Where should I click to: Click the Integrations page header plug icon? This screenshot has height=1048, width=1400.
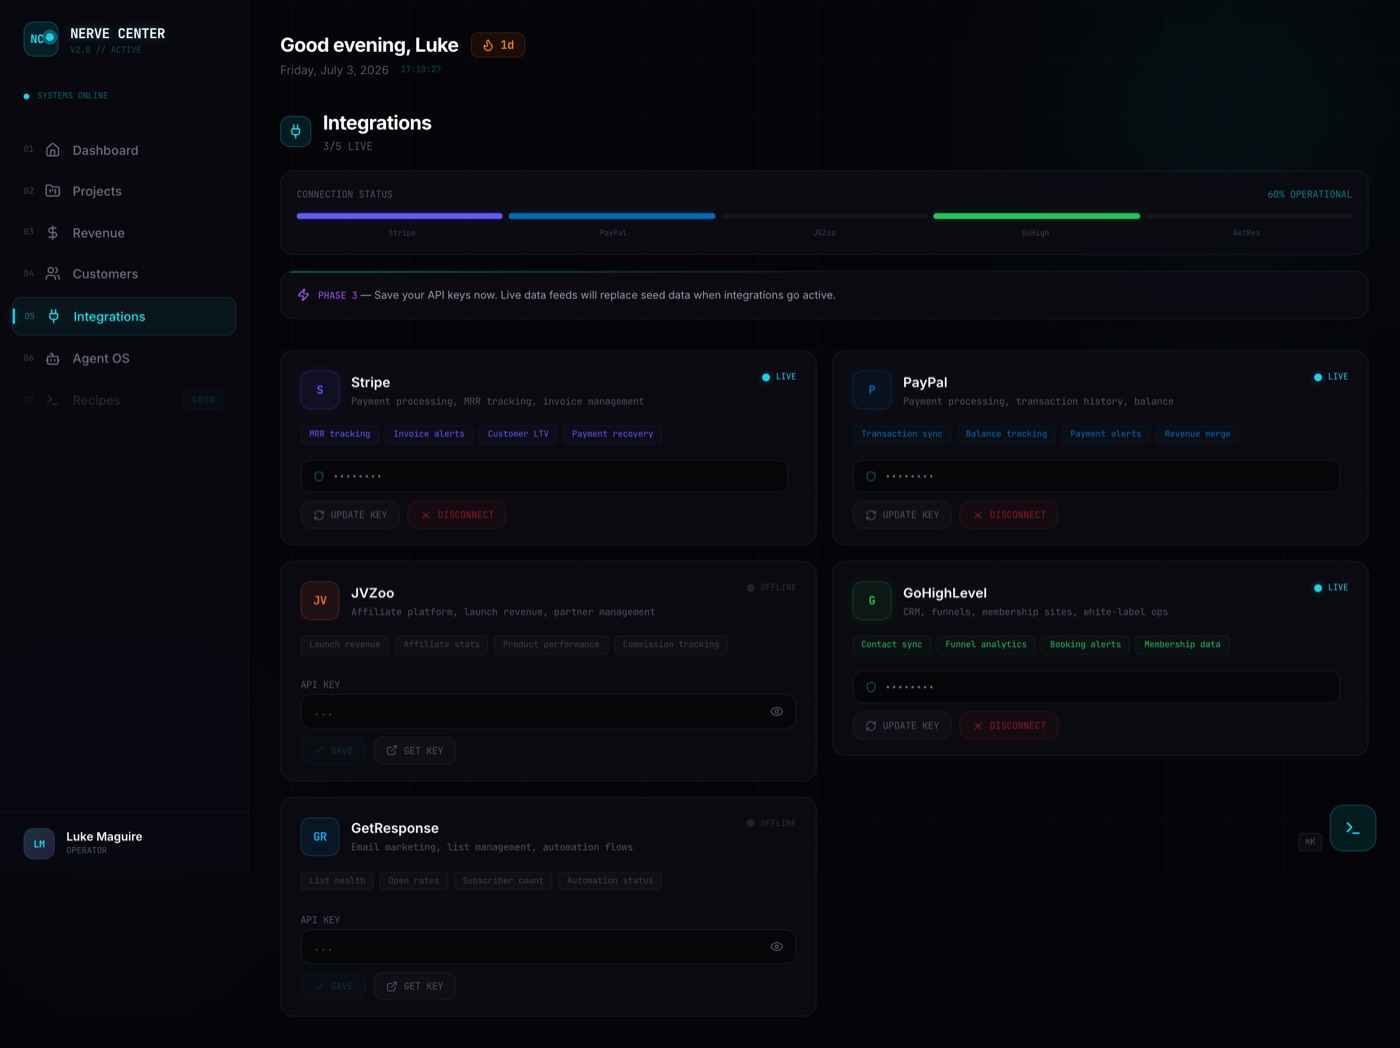click(x=296, y=131)
